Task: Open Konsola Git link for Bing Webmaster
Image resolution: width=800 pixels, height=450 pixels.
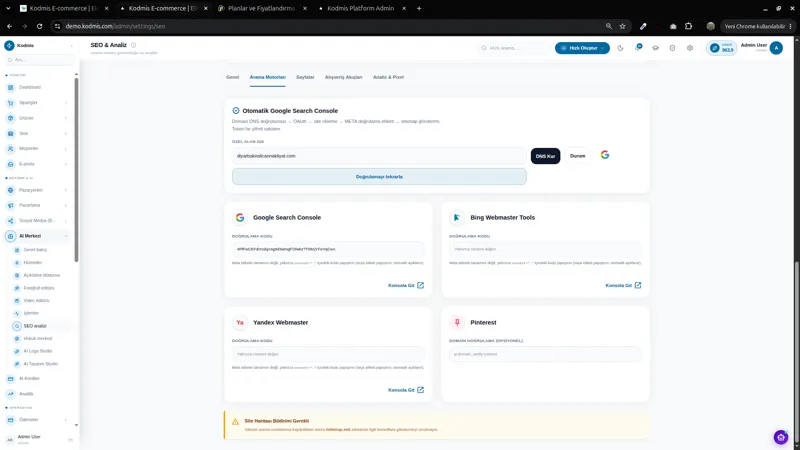Action: pos(623,285)
